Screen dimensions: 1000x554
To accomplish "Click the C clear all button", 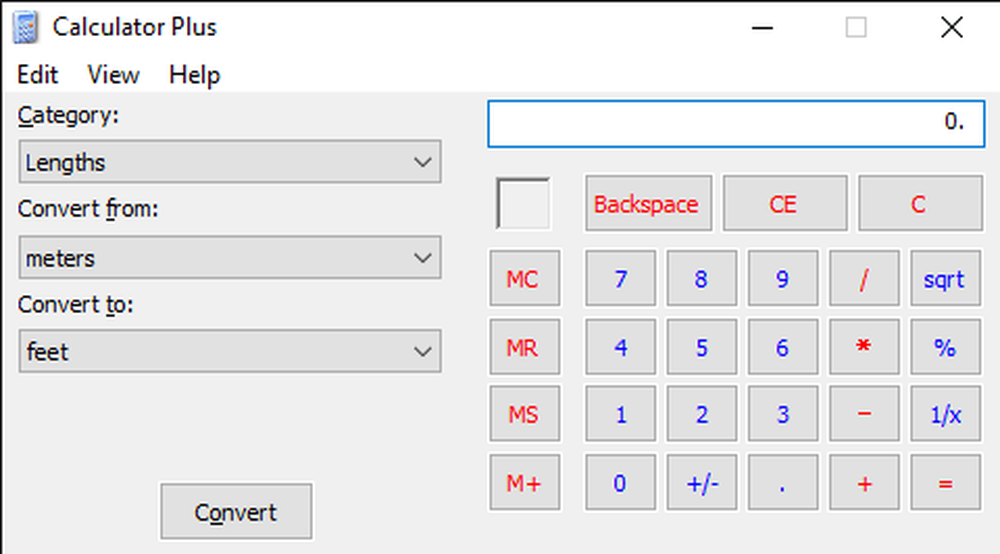I will click(920, 203).
